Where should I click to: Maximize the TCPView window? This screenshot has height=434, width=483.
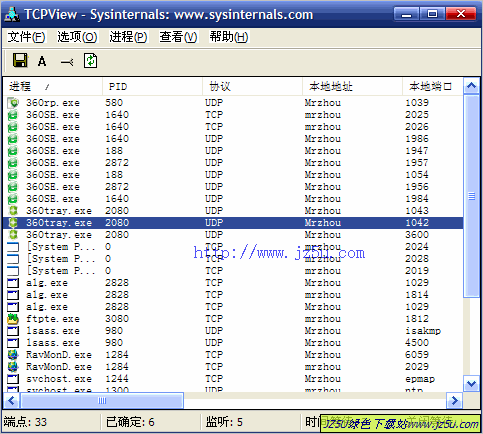tap(432, 14)
